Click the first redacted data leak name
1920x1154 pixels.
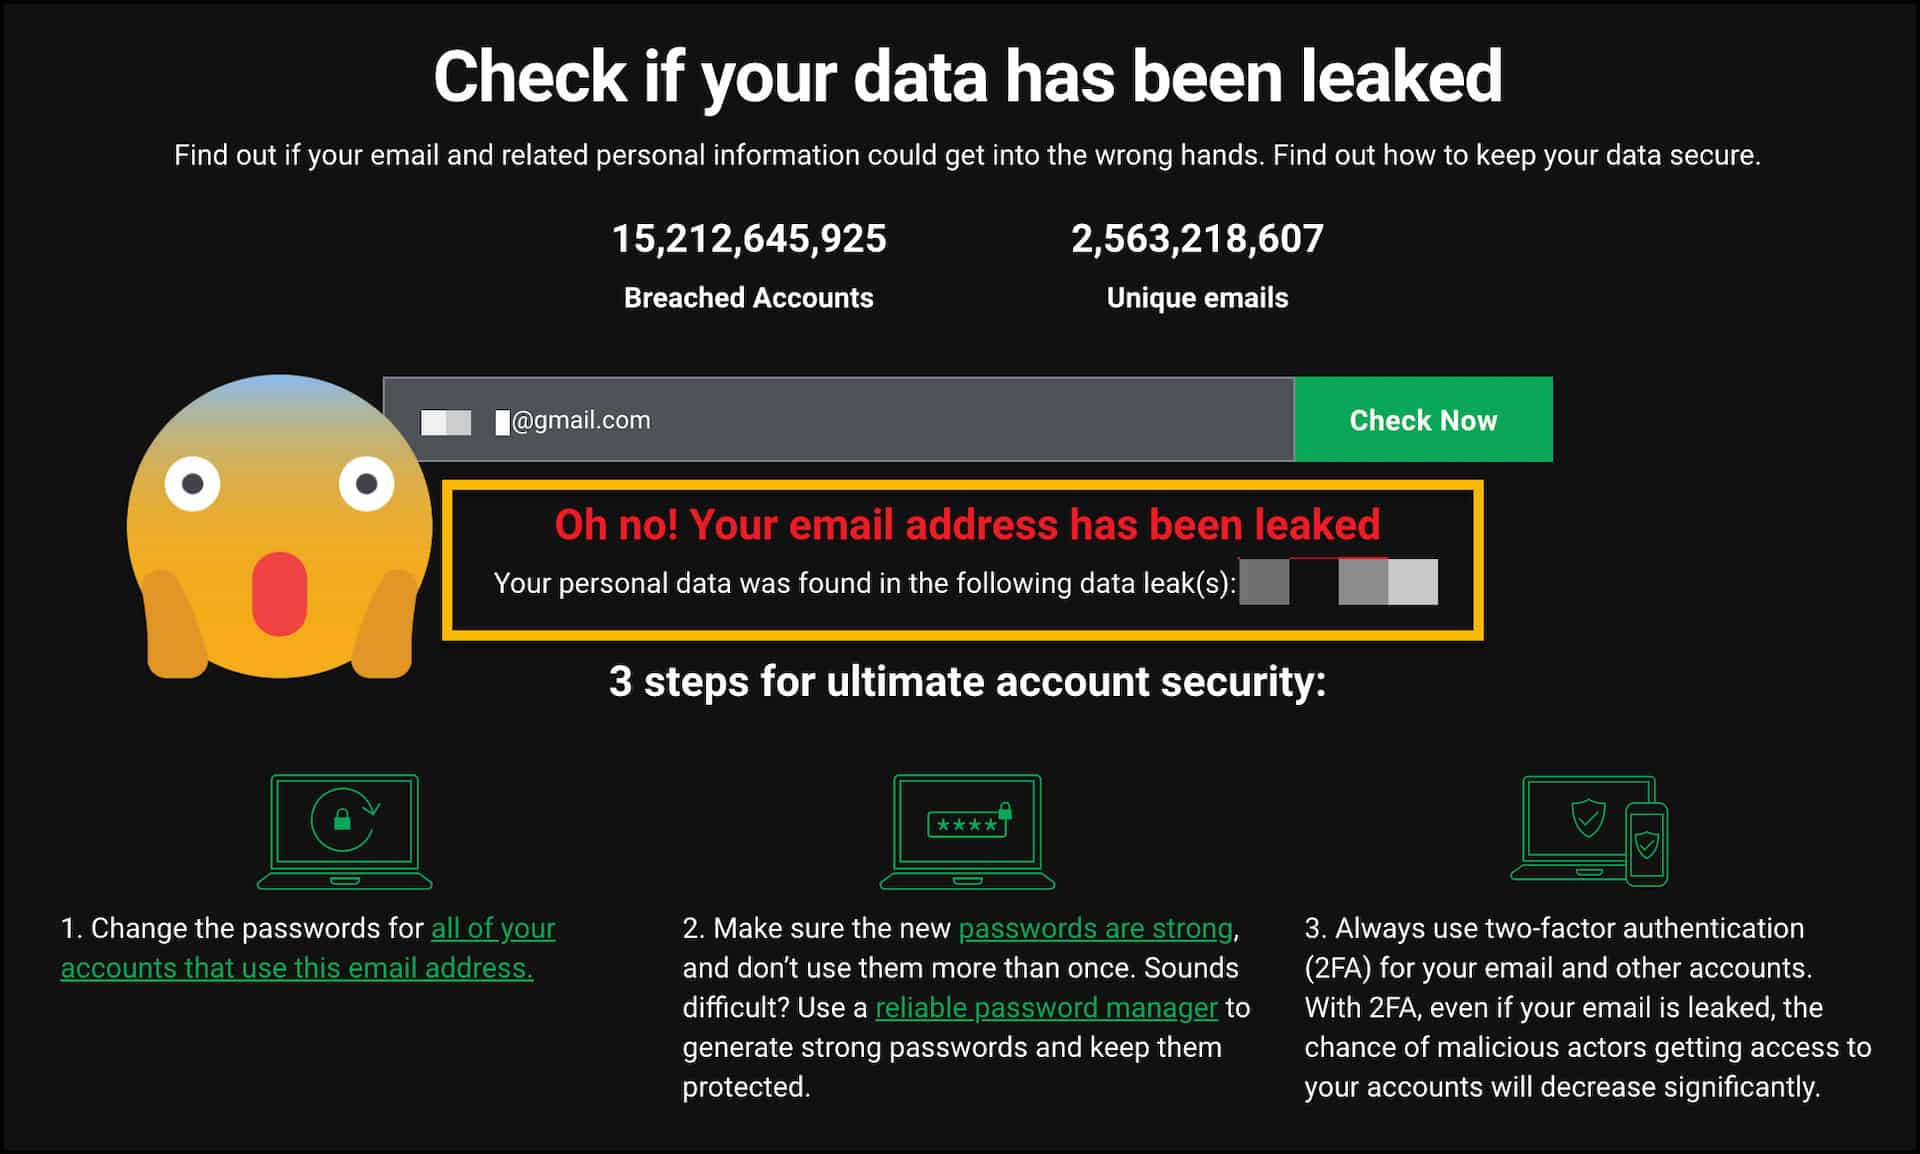pyautogui.click(x=1262, y=581)
